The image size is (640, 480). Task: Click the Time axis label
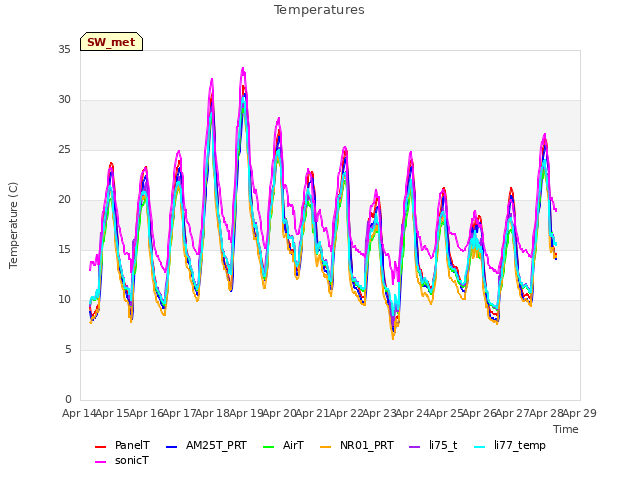[566, 429]
